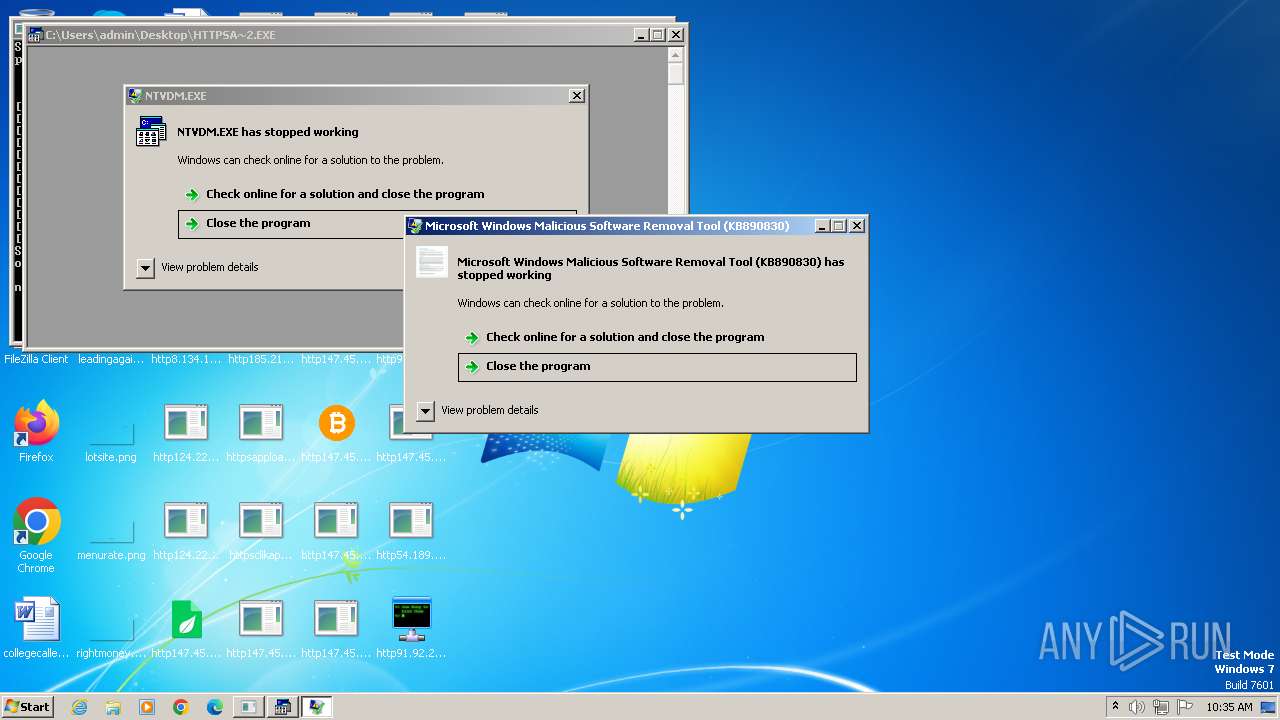Select the green leaf file icon
1280x720 pixels.
pyautogui.click(x=186, y=620)
